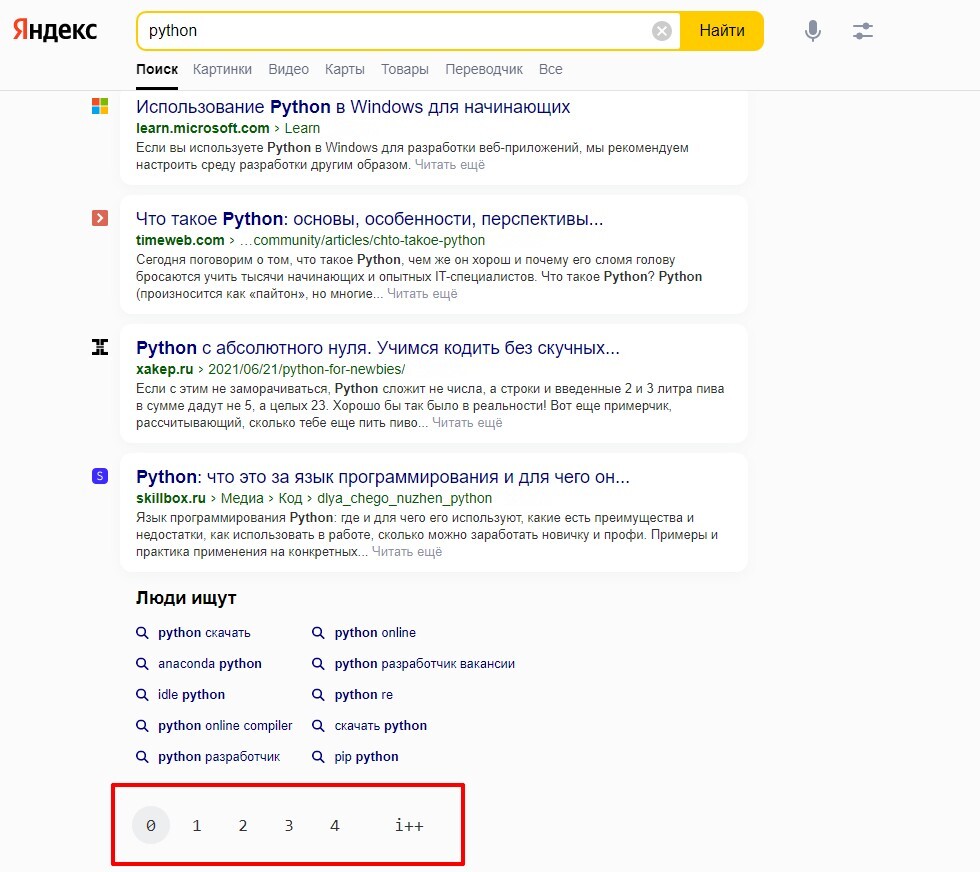Click xakep.ru domain link
The height and width of the screenshot is (872, 980).
[x=164, y=369]
